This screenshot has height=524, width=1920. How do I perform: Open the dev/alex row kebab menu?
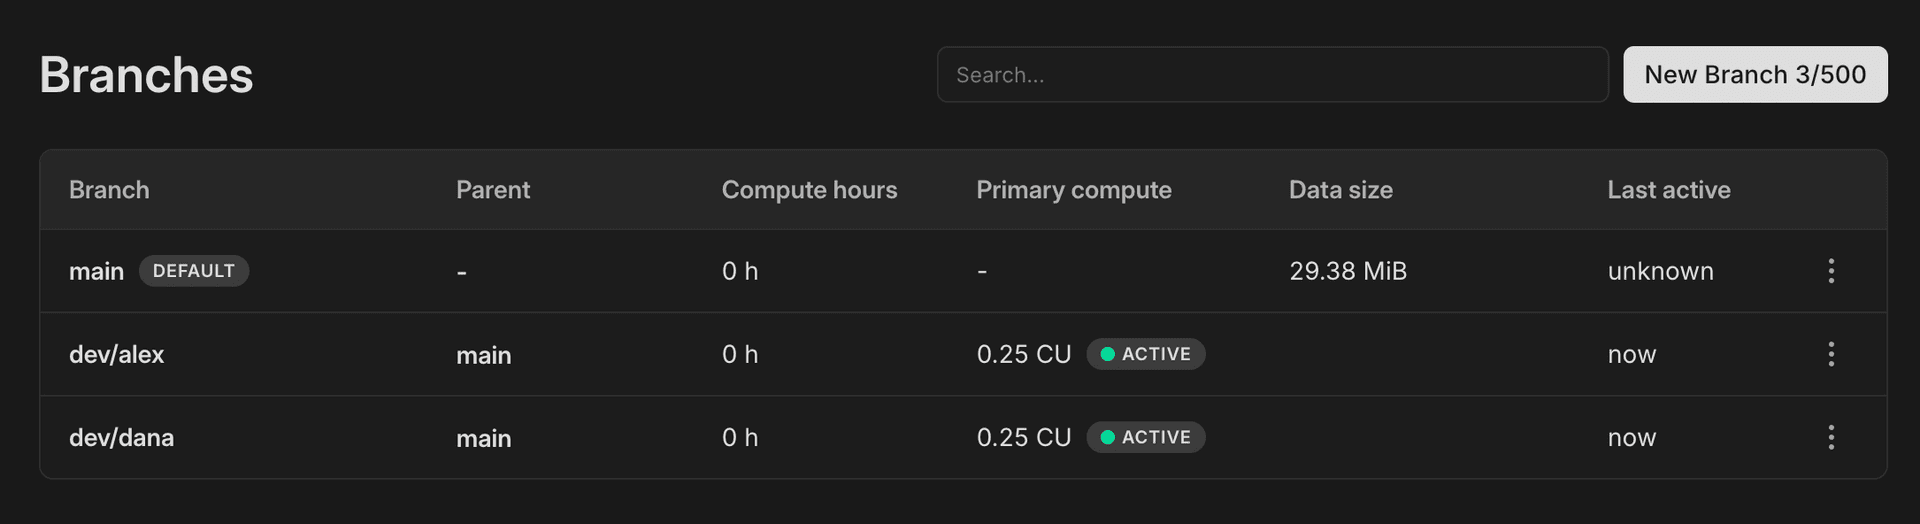(1831, 354)
